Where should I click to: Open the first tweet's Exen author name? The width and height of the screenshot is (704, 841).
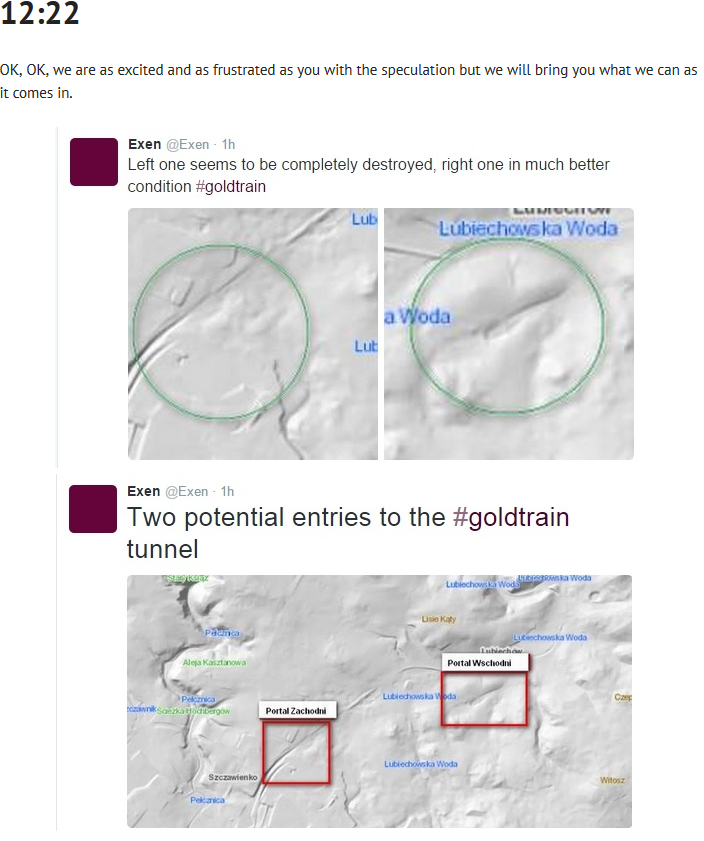click(144, 144)
